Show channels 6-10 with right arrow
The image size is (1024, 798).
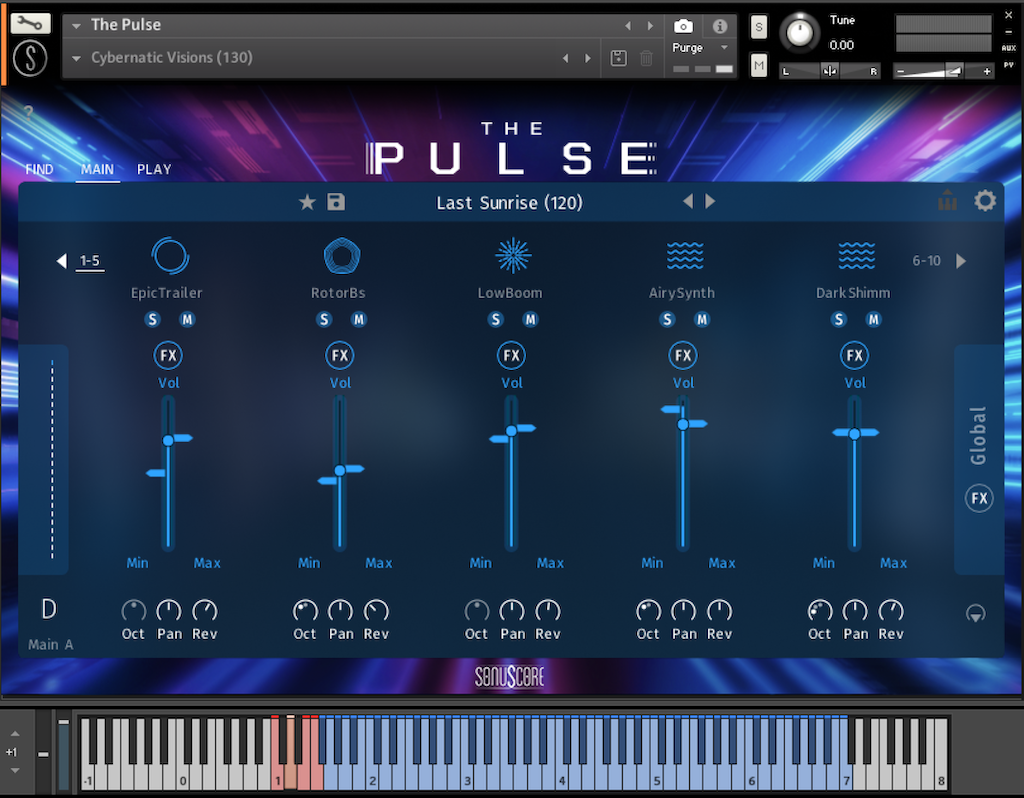point(961,261)
